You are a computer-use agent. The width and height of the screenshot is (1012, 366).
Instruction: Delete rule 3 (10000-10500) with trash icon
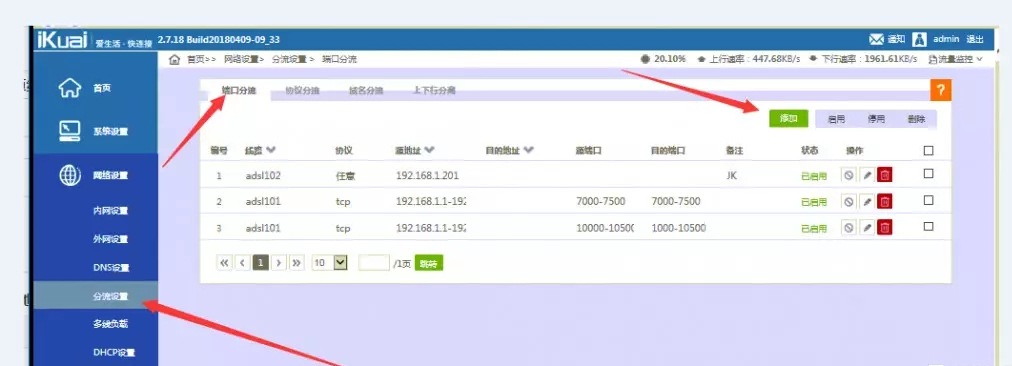click(885, 227)
